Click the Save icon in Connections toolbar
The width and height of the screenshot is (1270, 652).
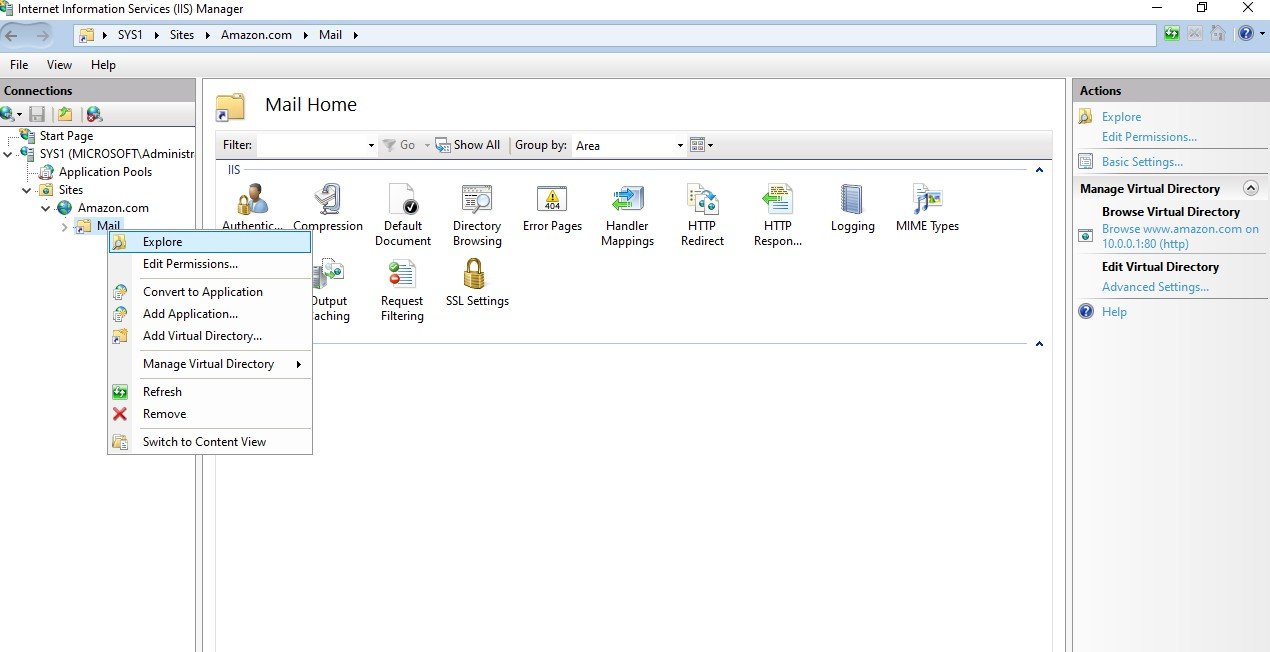click(37, 114)
